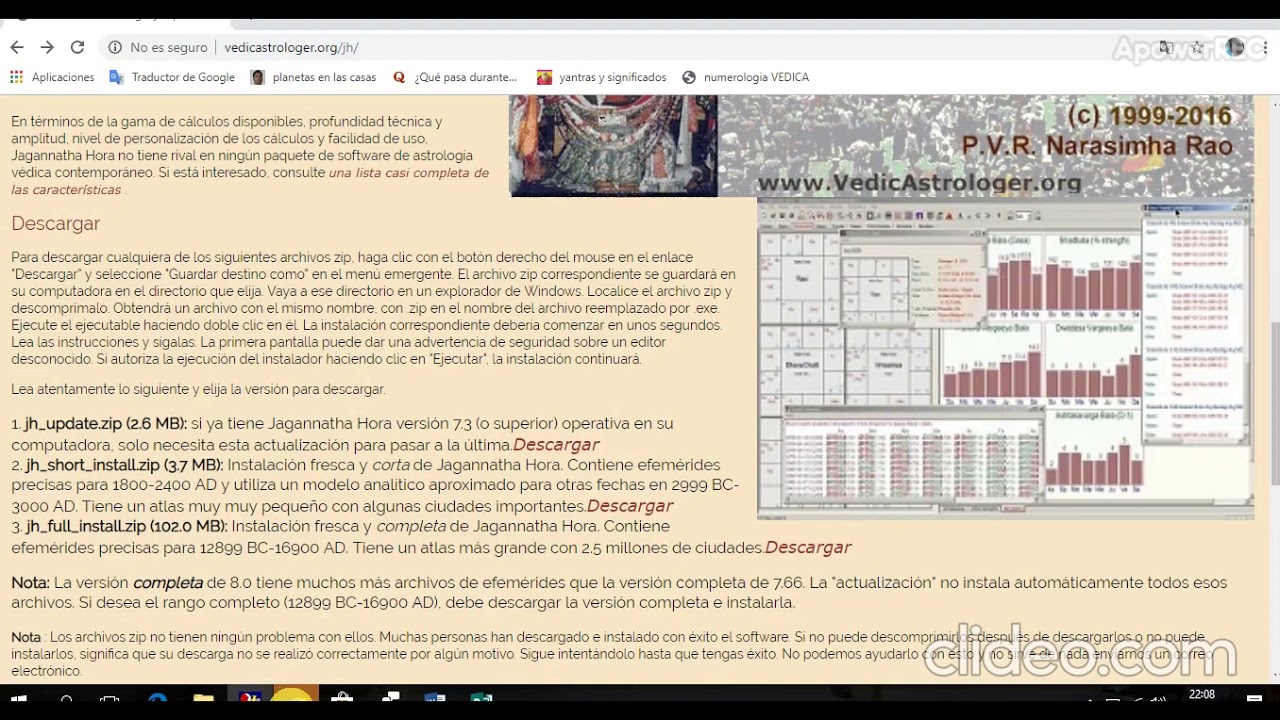Click the page vertical scrollbar
This screenshot has height=720, width=1280.
pyautogui.click(x=1273, y=390)
